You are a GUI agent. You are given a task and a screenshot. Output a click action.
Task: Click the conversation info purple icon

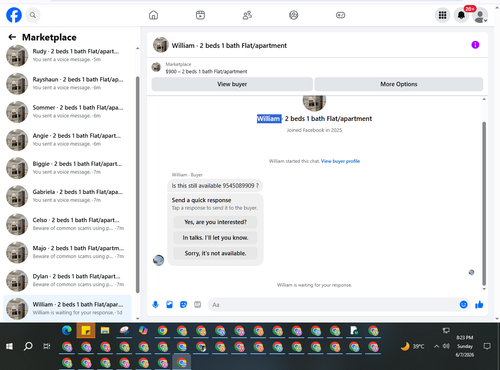pos(475,45)
